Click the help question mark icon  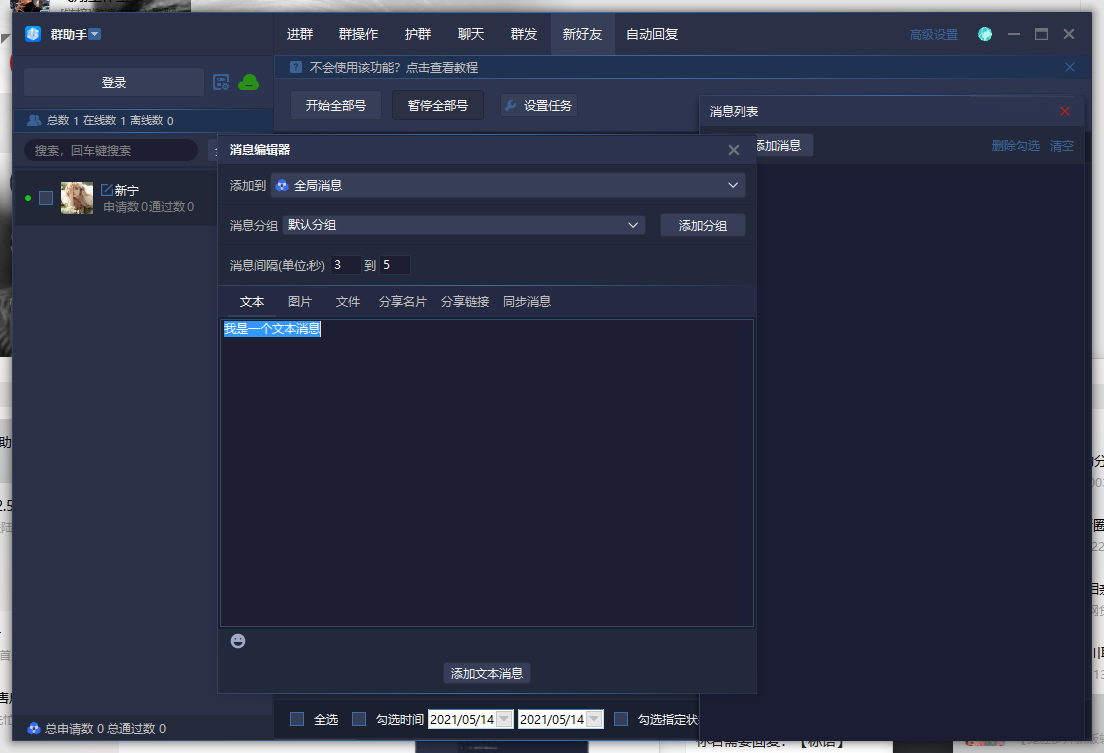[x=296, y=67]
